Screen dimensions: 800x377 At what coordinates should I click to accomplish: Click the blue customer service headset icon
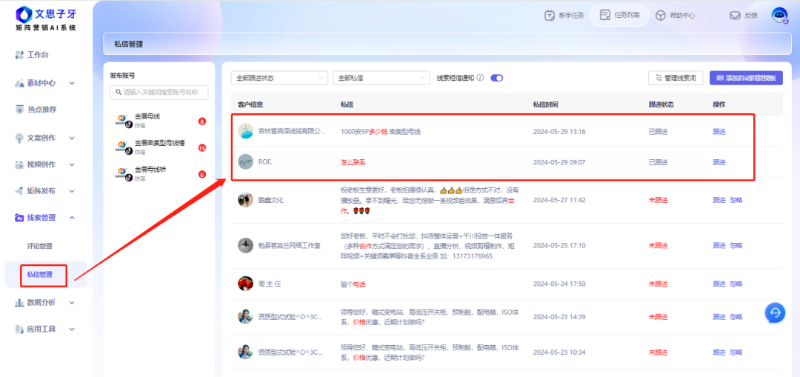click(x=775, y=313)
